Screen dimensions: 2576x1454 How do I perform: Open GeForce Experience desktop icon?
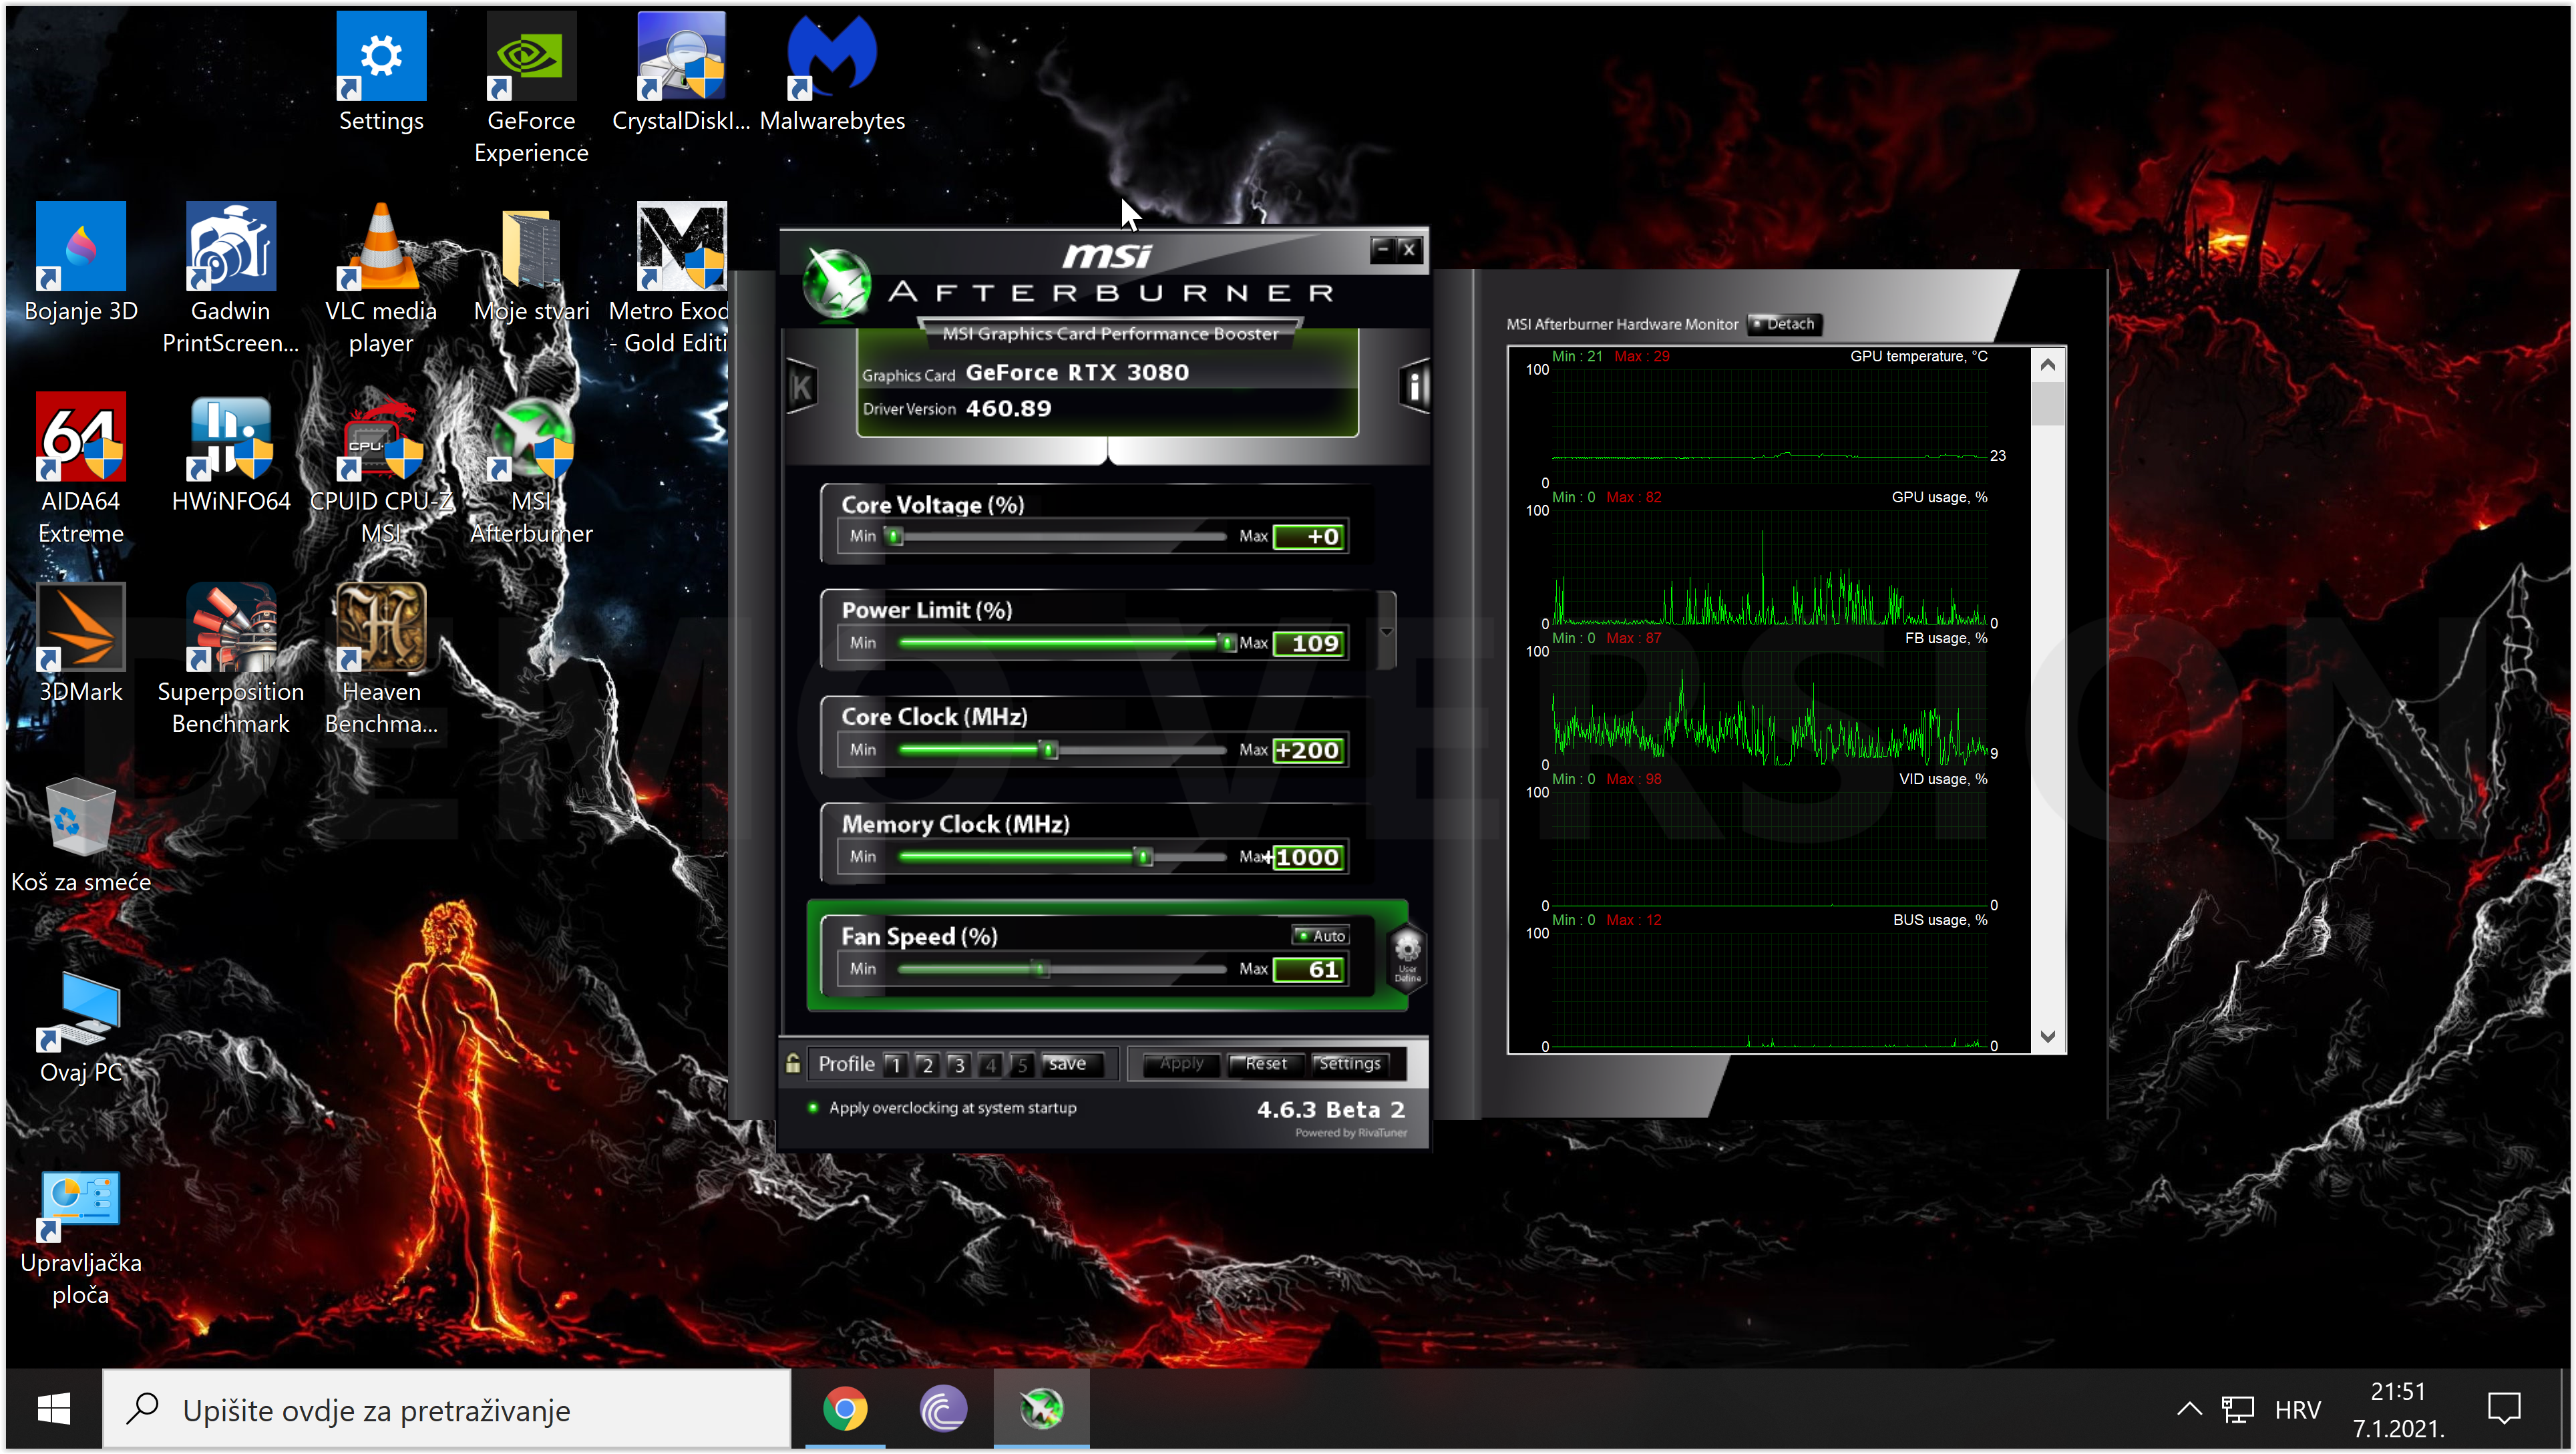pyautogui.click(x=531, y=88)
